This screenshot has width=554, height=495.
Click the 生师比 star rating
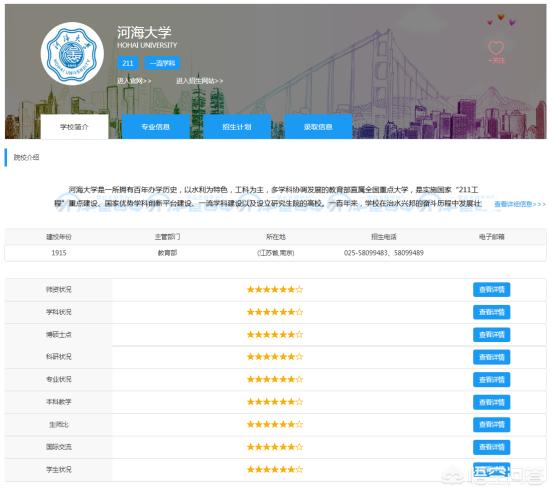click(x=275, y=424)
